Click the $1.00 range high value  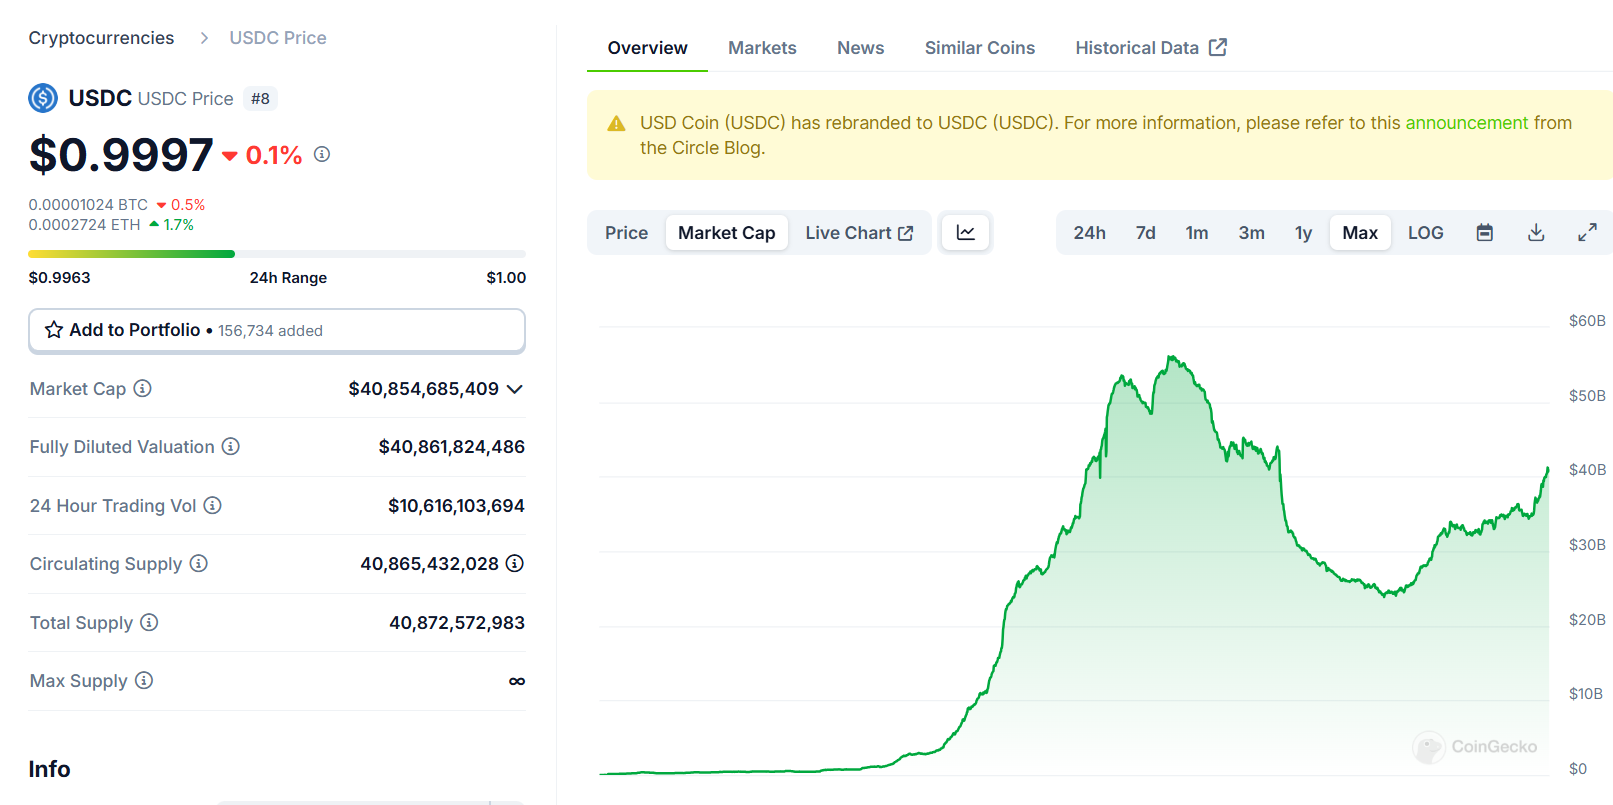506,278
